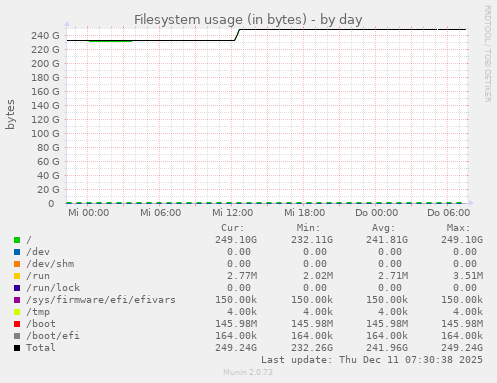Click the 'Mi 12:00' time axis label
The width and height of the screenshot is (497, 383).
point(233,213)
